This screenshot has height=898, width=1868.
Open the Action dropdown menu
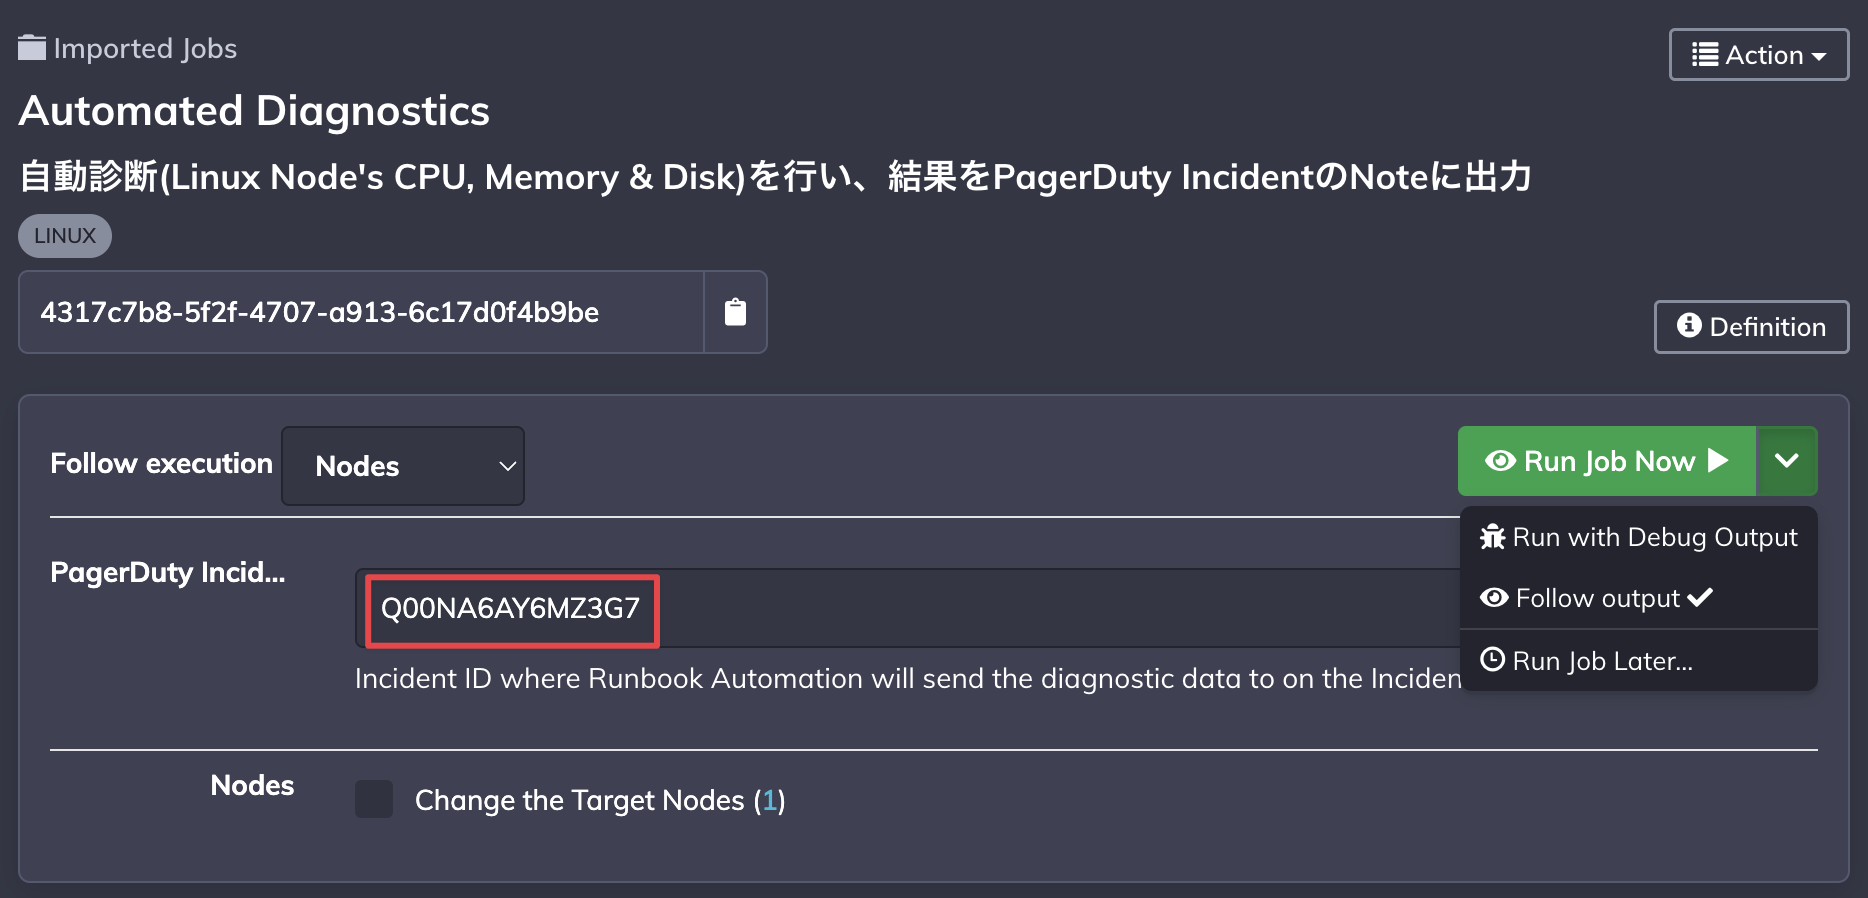click(x=1759, y=54)
